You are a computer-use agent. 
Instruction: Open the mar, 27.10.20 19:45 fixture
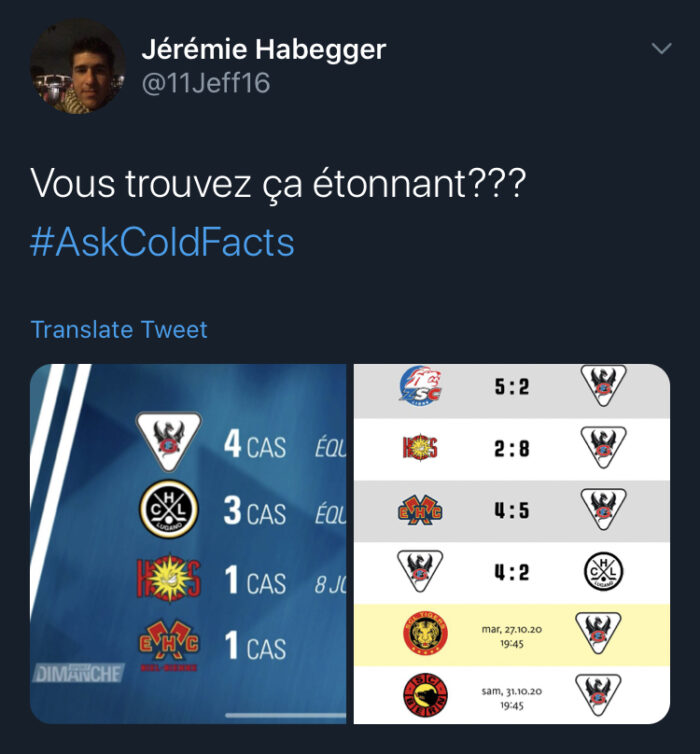click(x=512, y=635)
